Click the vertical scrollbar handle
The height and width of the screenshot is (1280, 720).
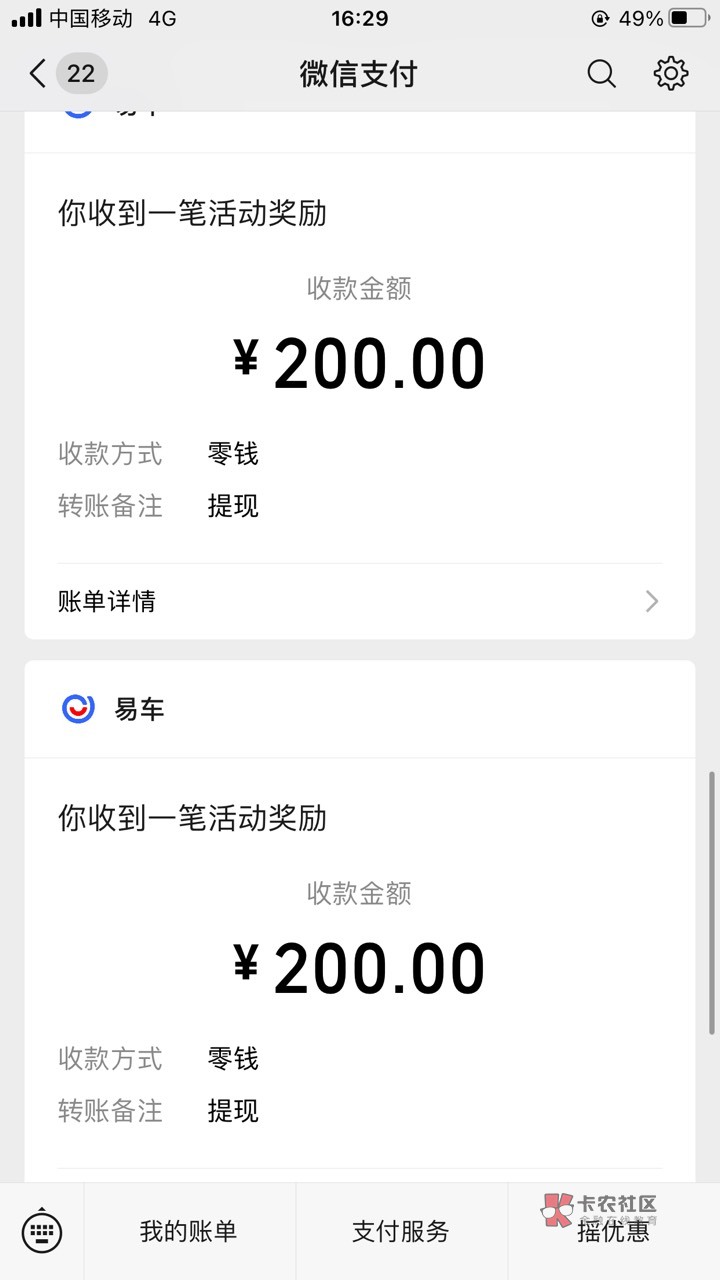tap(712, 902)
